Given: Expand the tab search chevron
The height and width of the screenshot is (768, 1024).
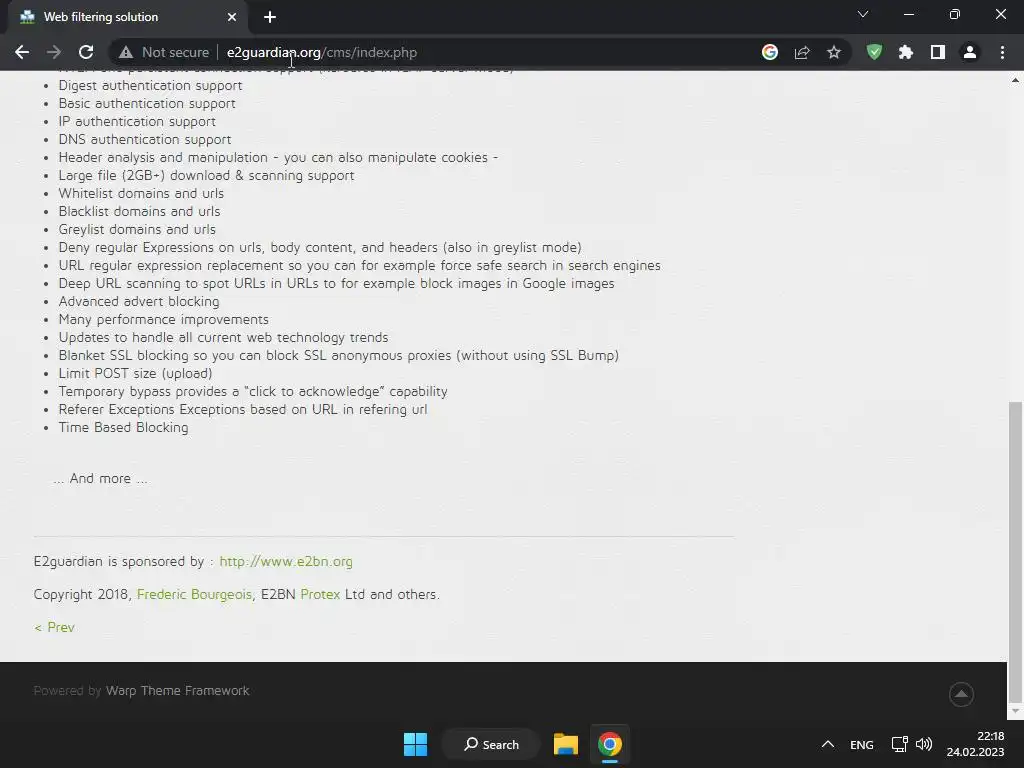Looking at the screenshot, I should click(x=863, y=14).
